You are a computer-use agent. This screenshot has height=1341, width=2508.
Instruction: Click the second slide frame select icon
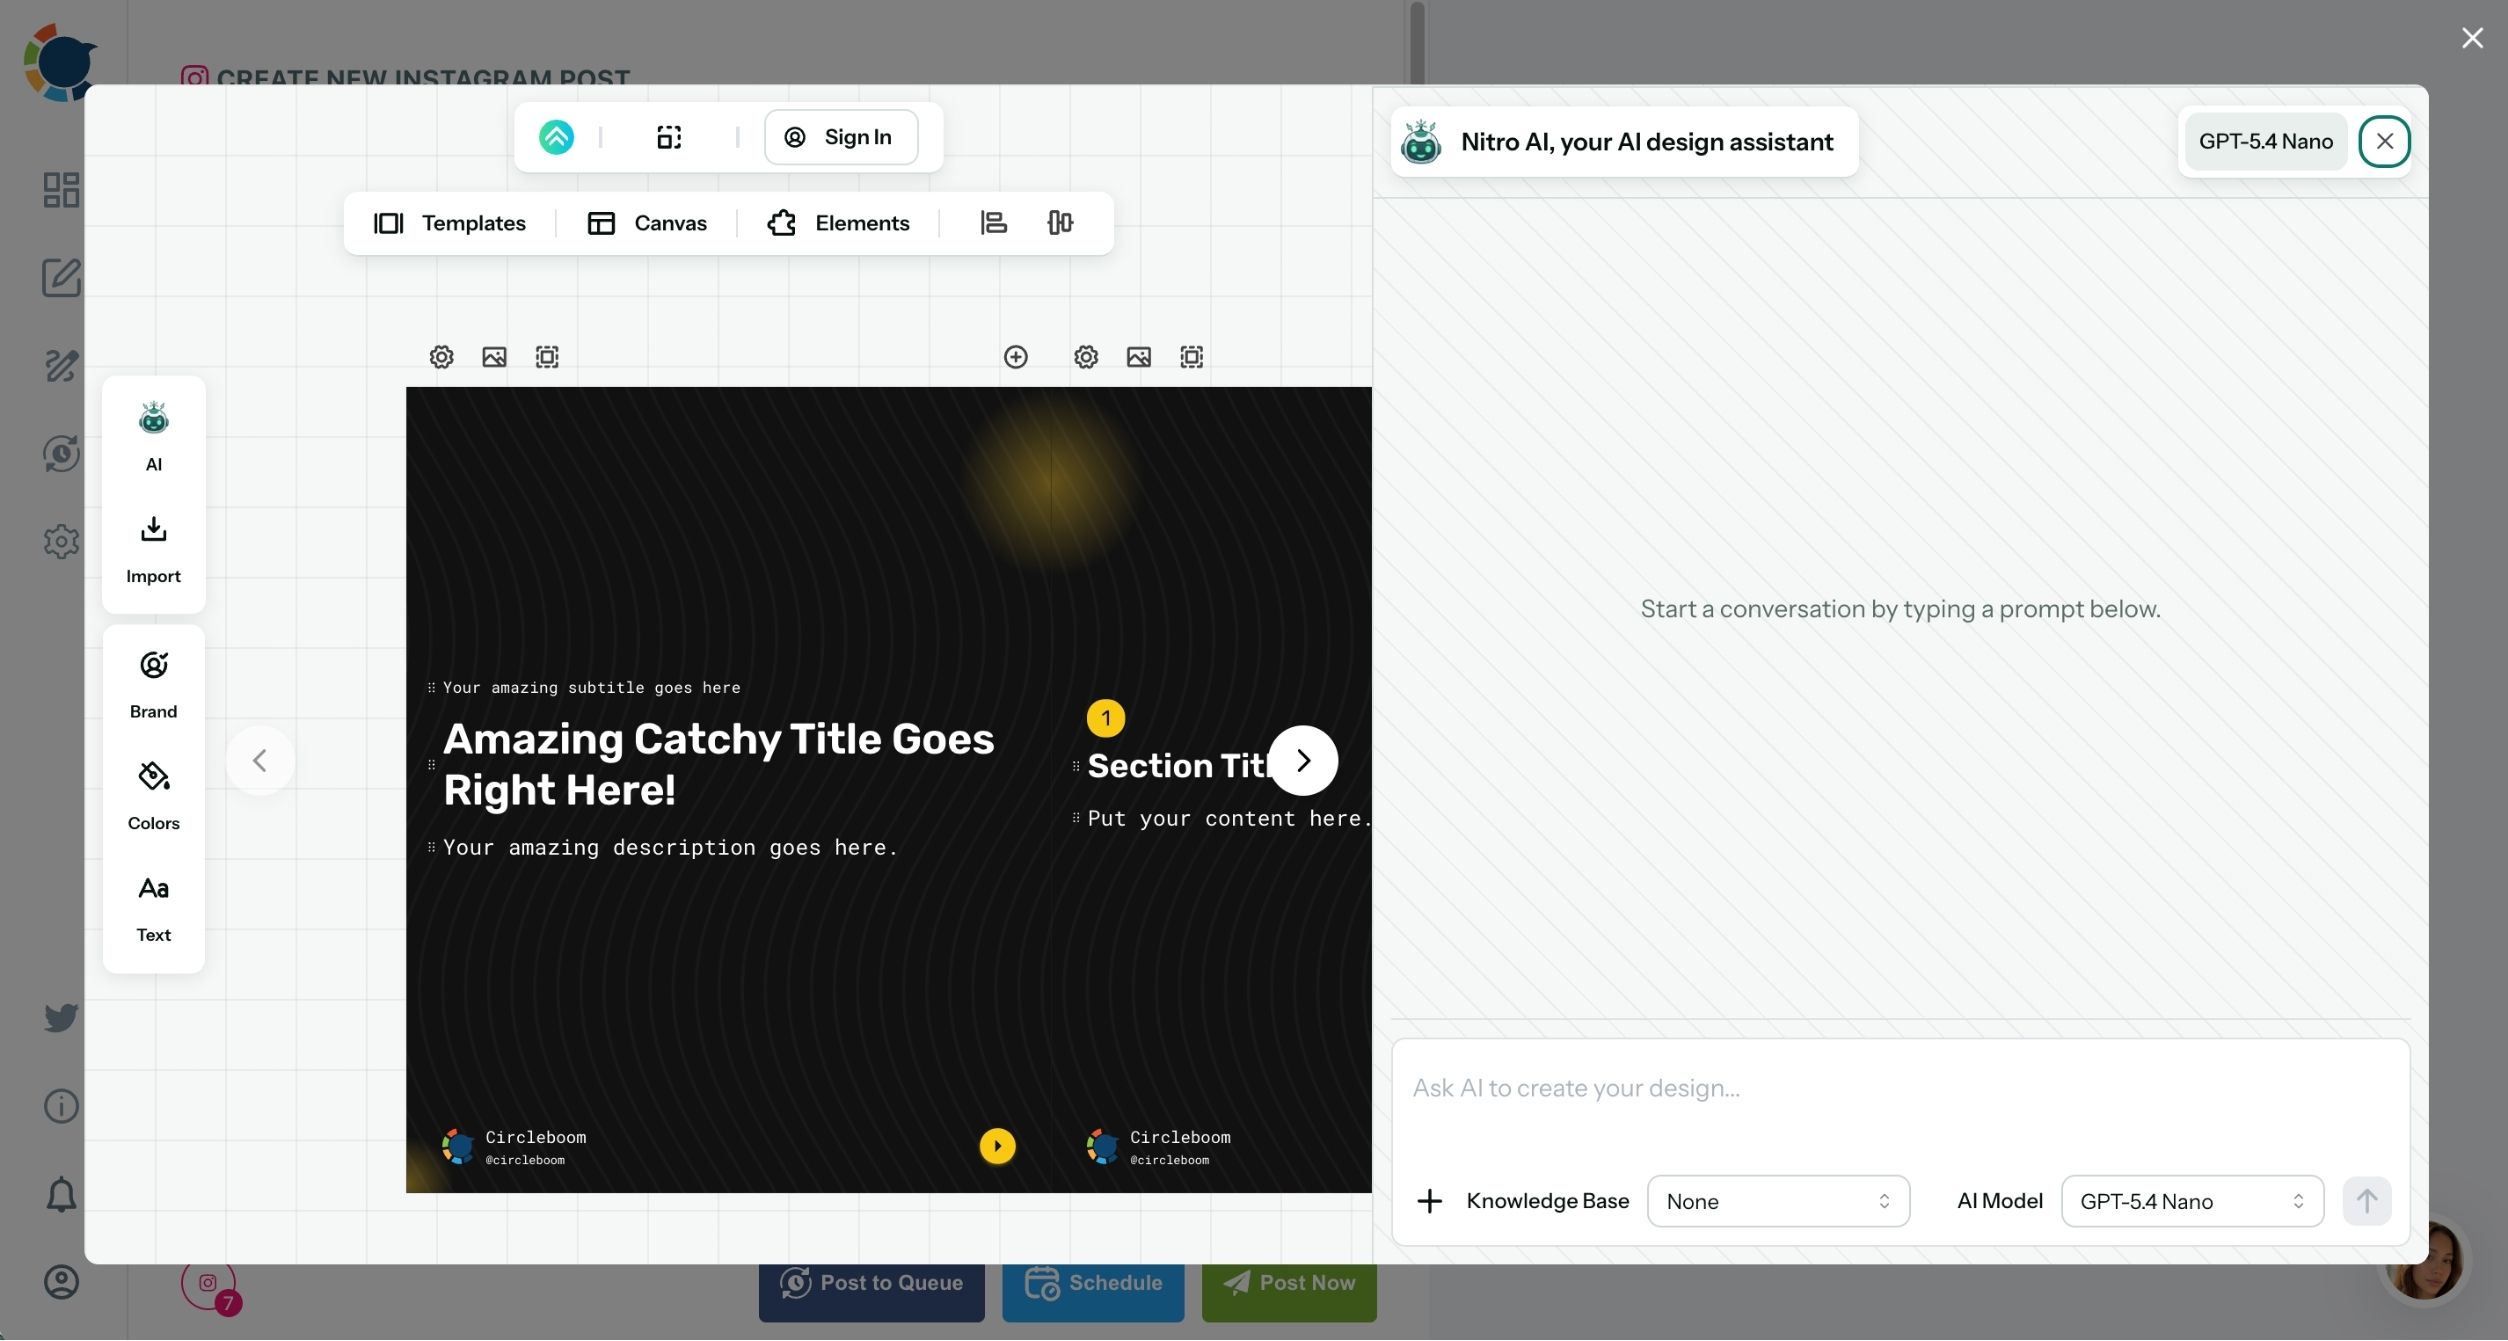(1191, 357)
